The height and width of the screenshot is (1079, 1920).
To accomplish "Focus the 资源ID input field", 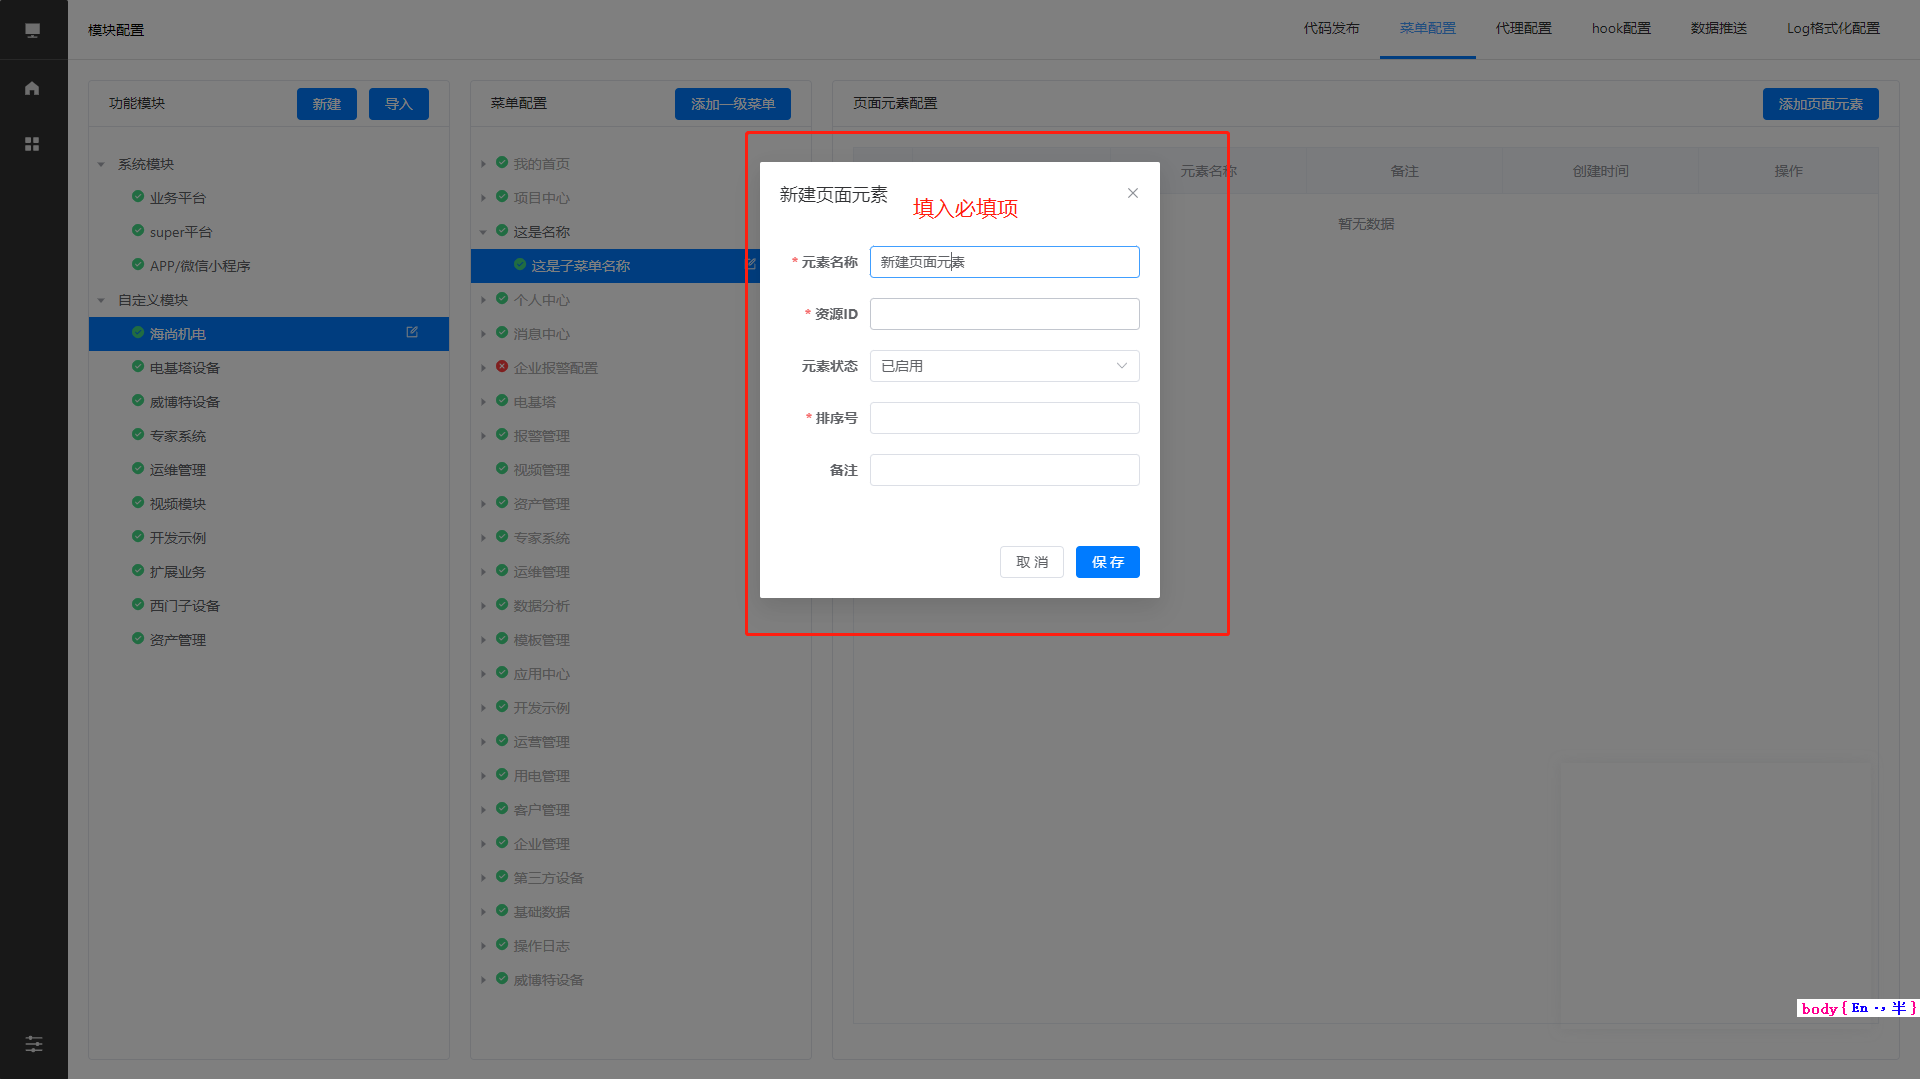I will pos(1004,314).
